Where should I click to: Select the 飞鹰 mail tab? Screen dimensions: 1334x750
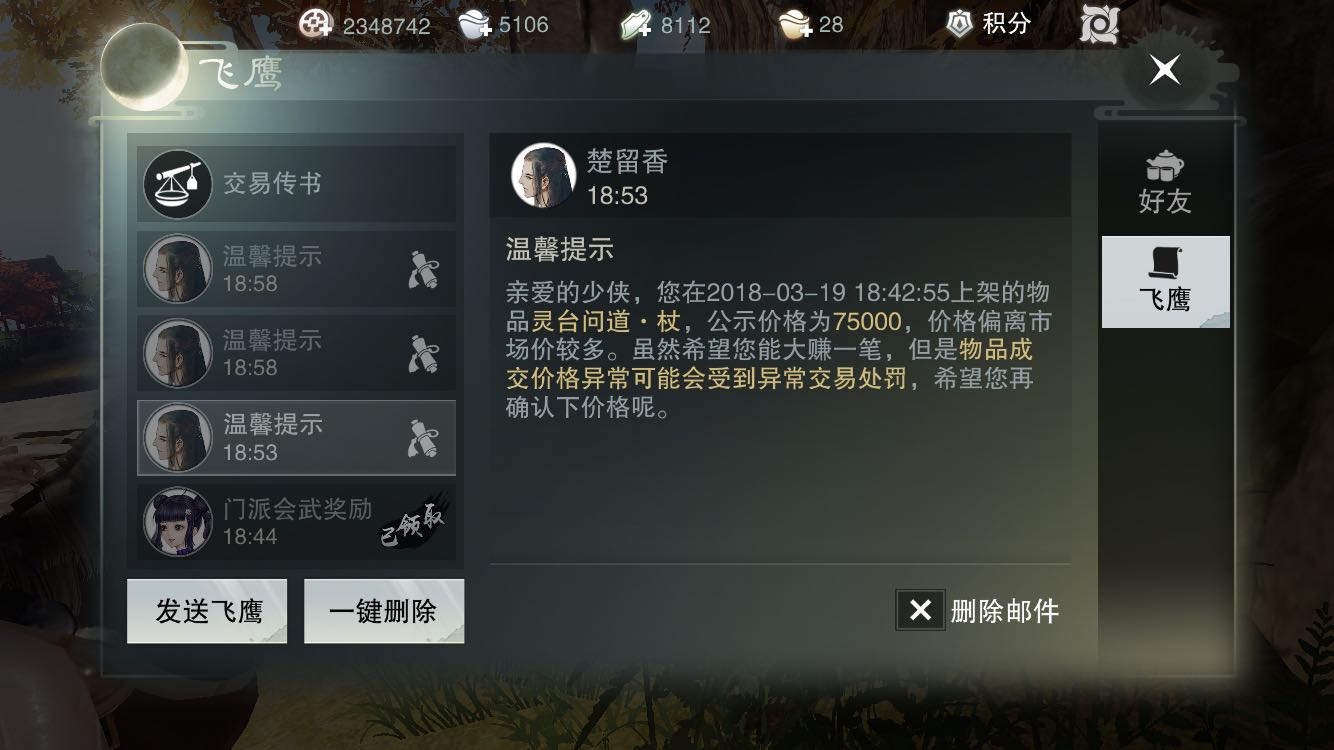point(1165,281)
